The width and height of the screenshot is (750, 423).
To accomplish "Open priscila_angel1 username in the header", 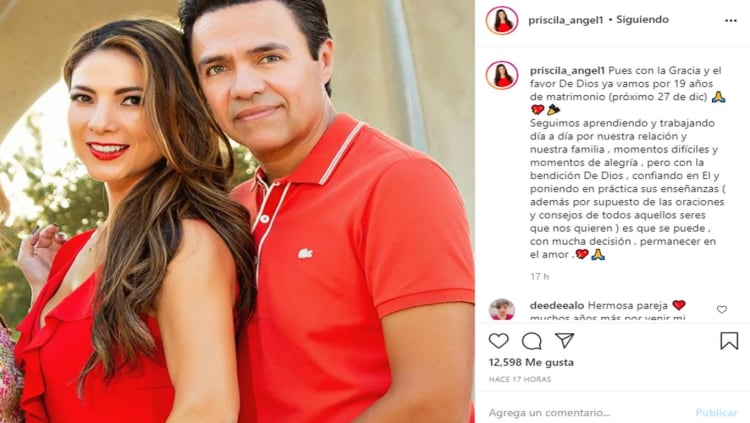I will tap(565, 20).
